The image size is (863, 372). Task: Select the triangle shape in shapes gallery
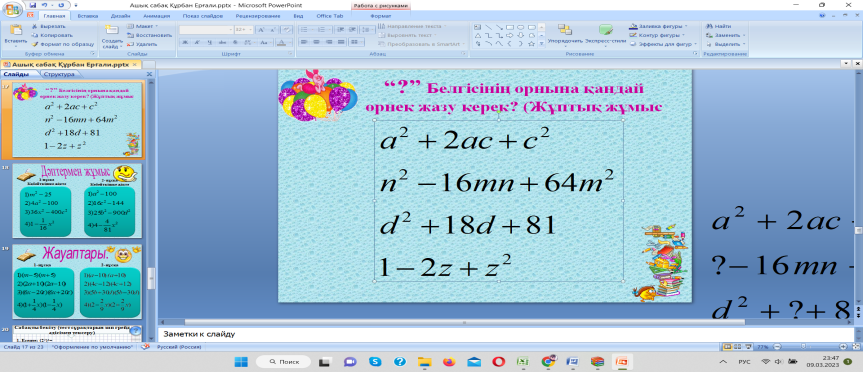[x=478, y=35]
